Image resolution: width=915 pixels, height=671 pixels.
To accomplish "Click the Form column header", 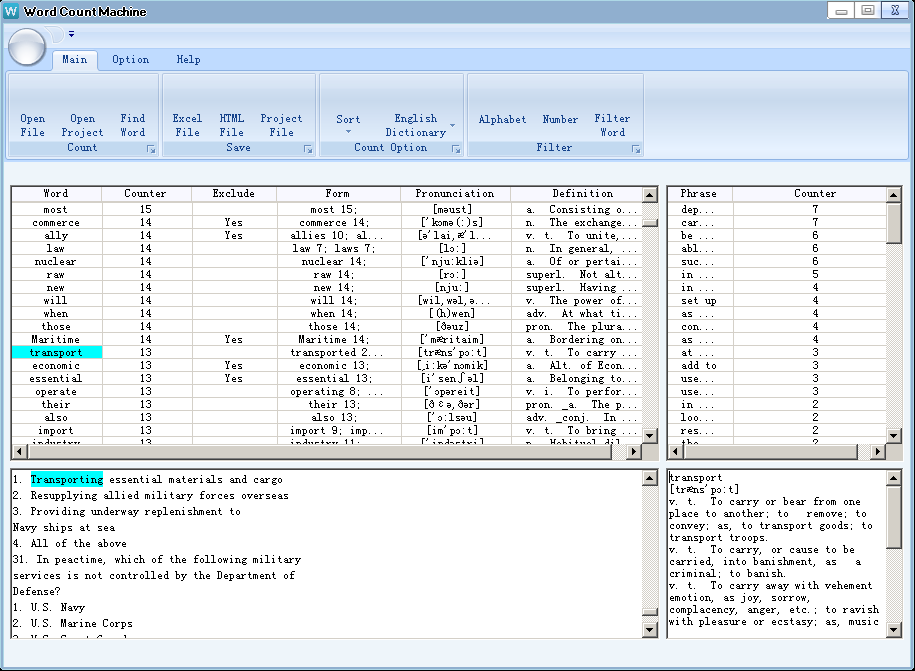I will pos(338,194).
